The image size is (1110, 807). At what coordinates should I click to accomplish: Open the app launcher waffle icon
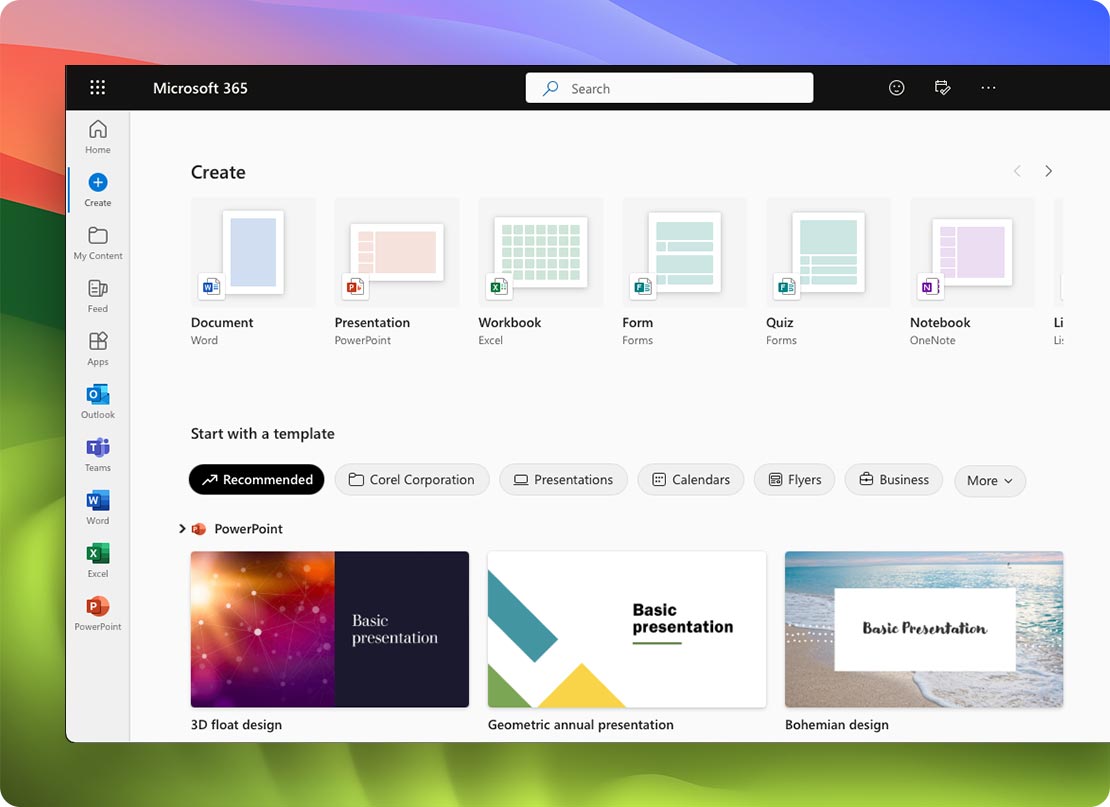click(97, 87)
